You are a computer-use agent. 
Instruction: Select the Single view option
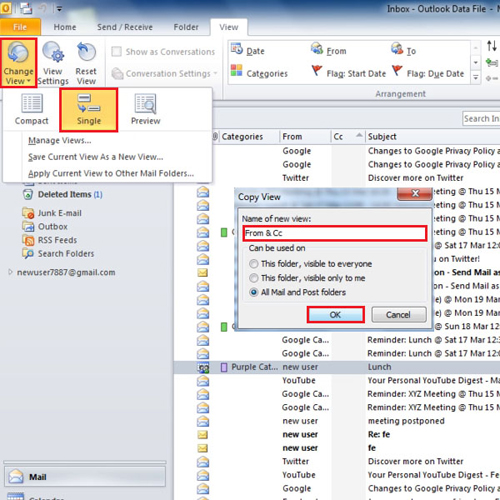pyautogui.click(x=89, y=110)
